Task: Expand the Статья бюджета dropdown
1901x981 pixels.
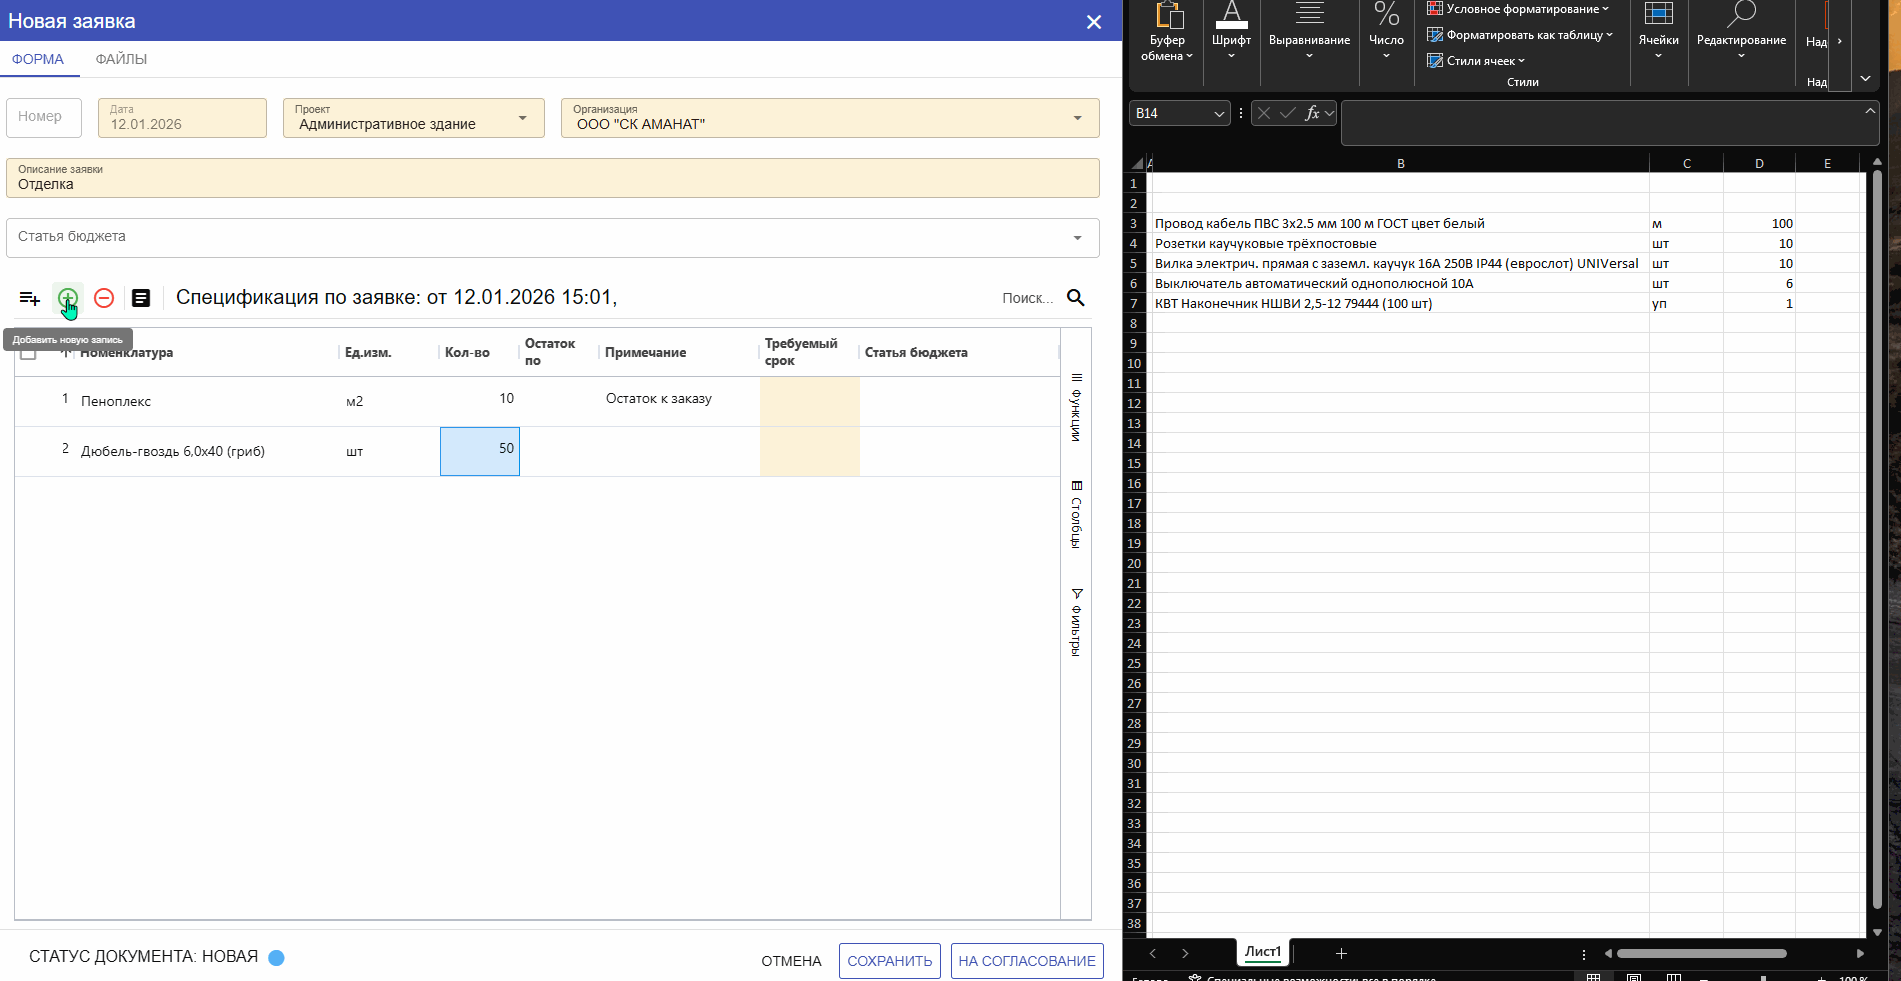Action: [x=1077, y=238]
